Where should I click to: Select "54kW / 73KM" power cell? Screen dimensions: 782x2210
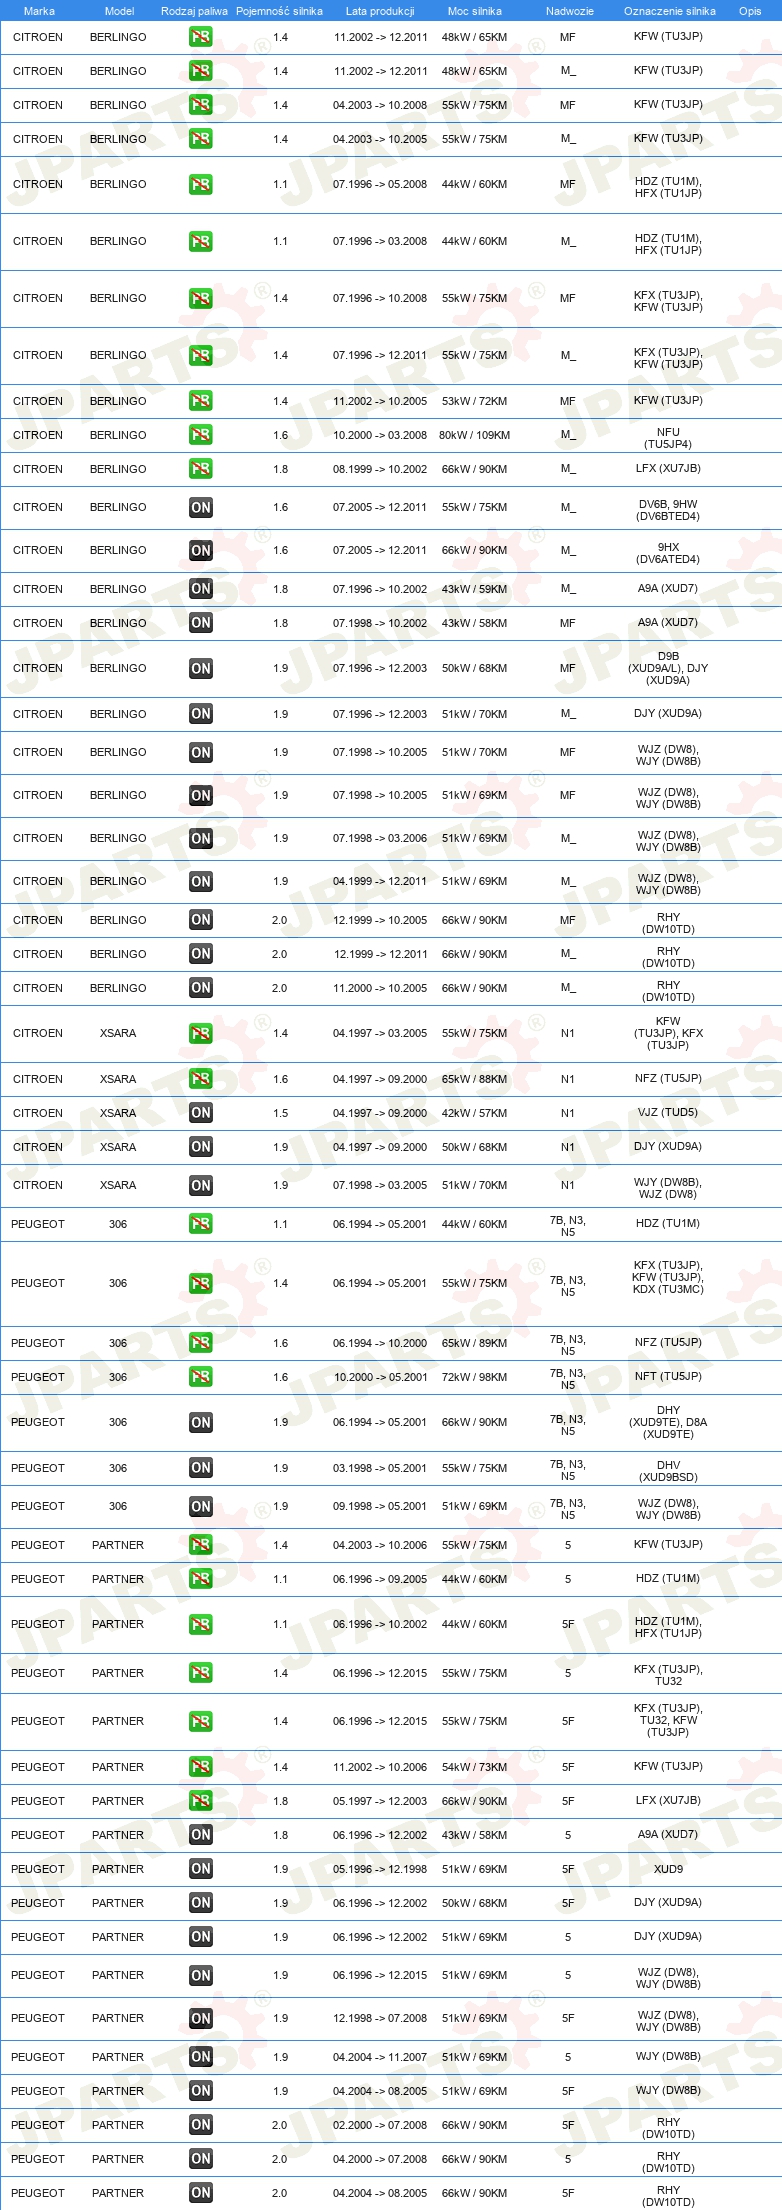474,1767
